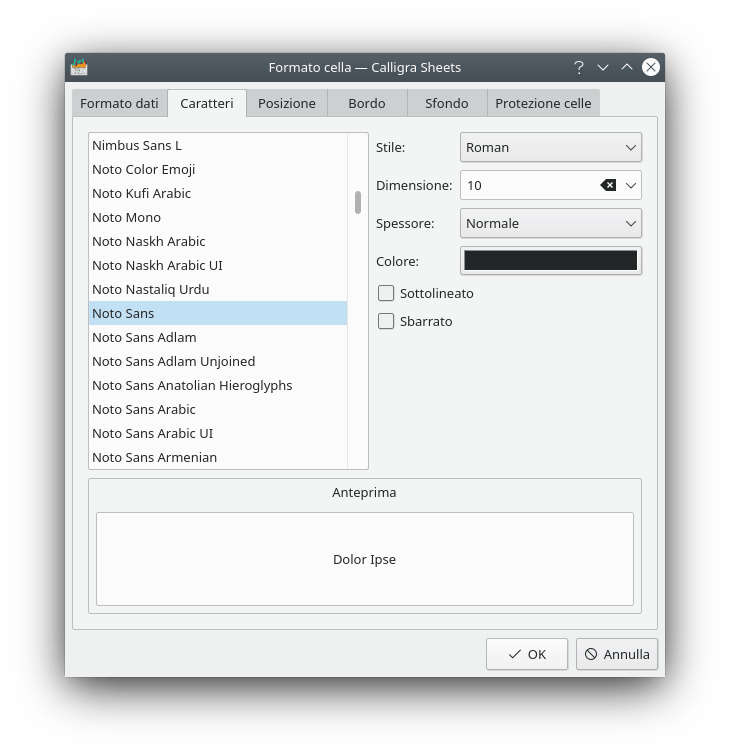Close the Formato cella dialog
Image resolution: width=730 pixels, height=754 pixels.
tap(651, 67)
